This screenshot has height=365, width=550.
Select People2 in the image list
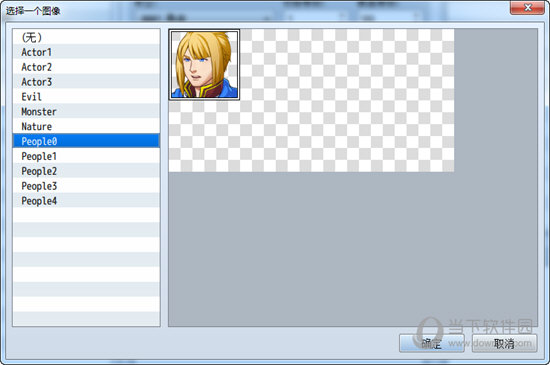(x=86, y=171)
